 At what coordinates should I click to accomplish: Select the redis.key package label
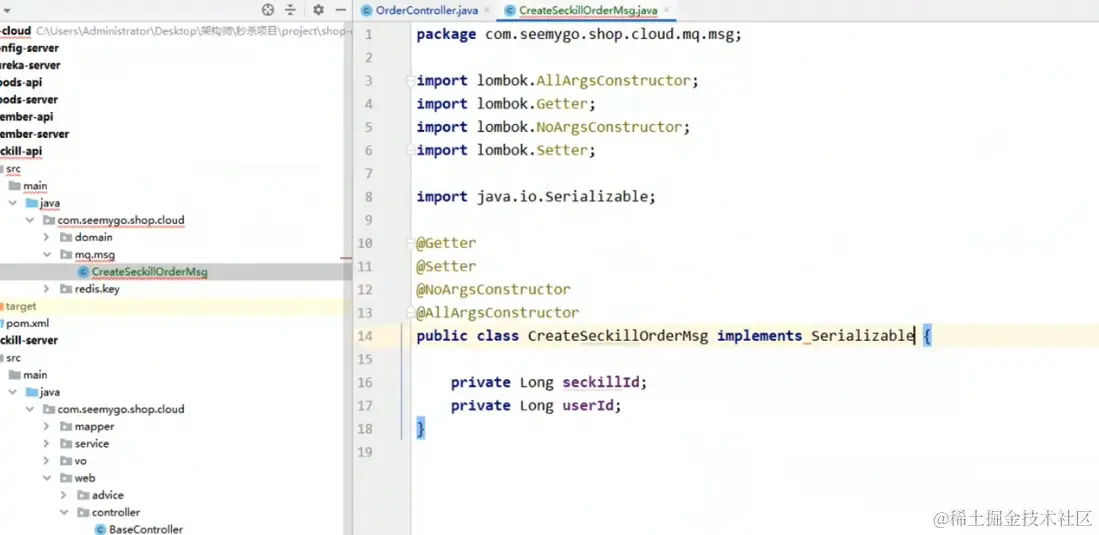(x=97, y=289)
